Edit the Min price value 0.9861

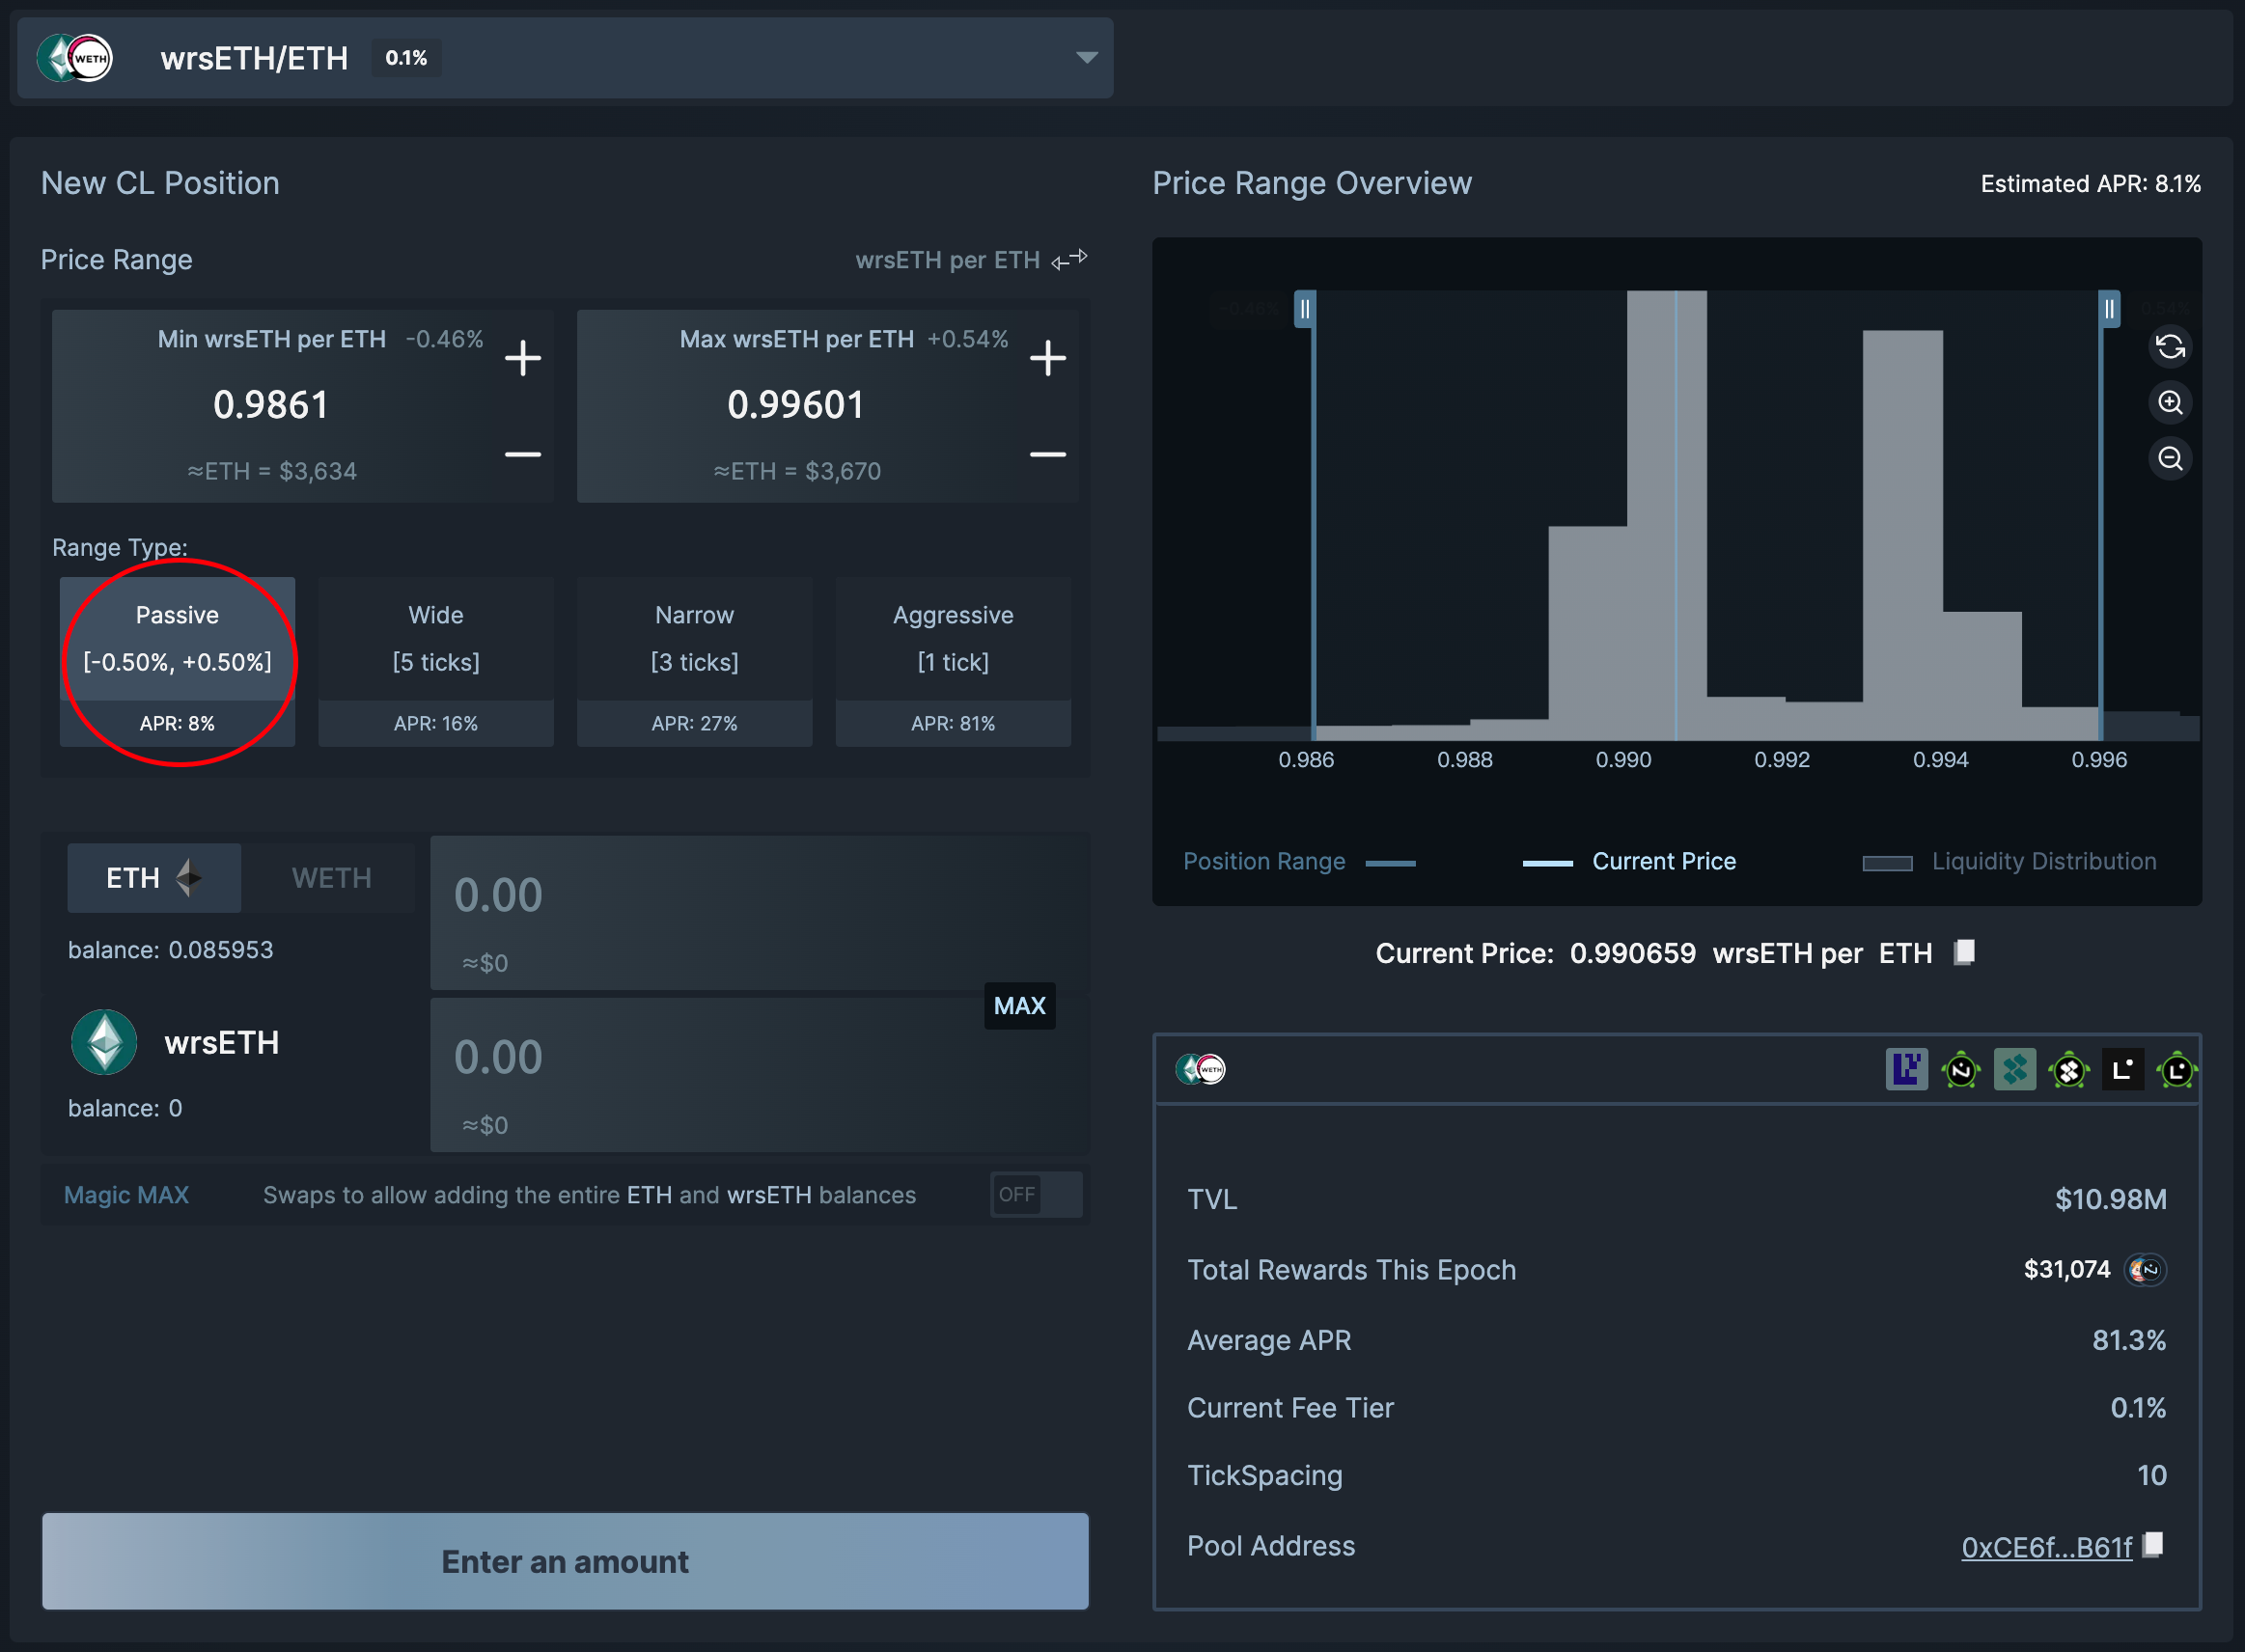click(x=271, y=405)
